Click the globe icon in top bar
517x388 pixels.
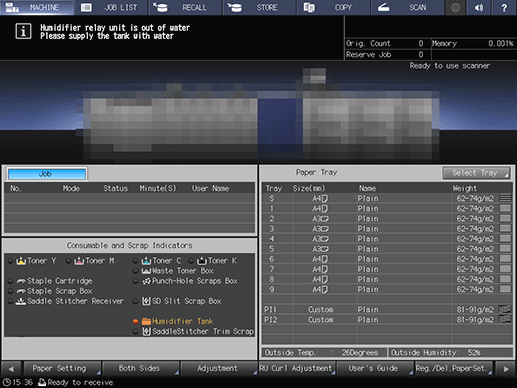[456, 7]
